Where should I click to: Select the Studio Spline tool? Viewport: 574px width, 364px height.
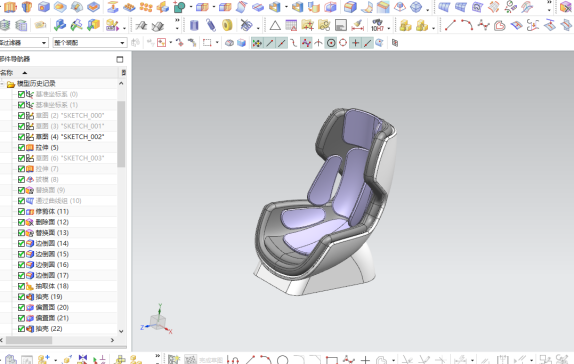(x=483, y=25)
